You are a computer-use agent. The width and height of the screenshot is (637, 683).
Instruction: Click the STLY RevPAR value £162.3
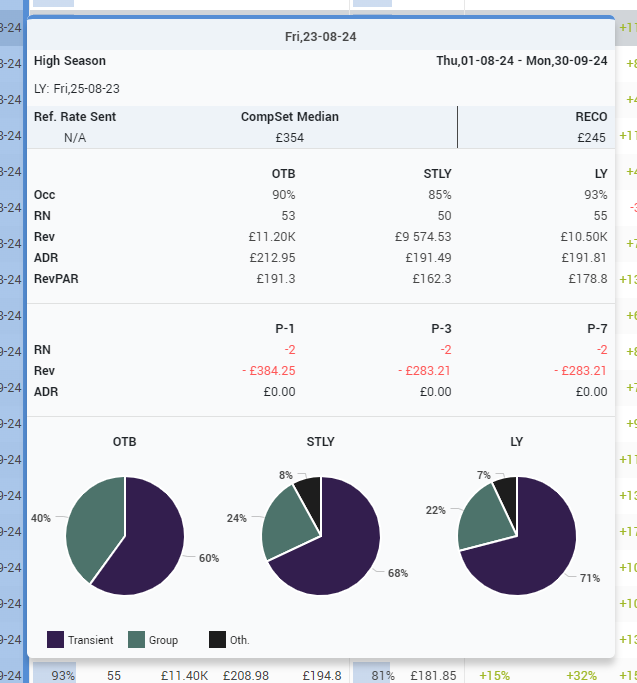pyautogui.click(x=432, y=278)
